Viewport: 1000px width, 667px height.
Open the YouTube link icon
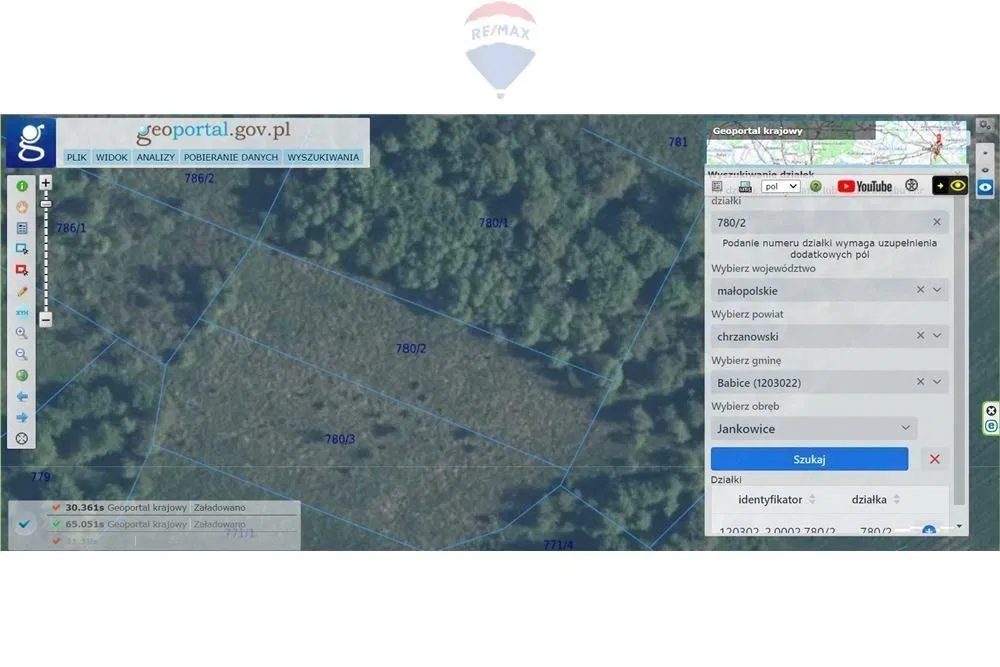(864, 186)
